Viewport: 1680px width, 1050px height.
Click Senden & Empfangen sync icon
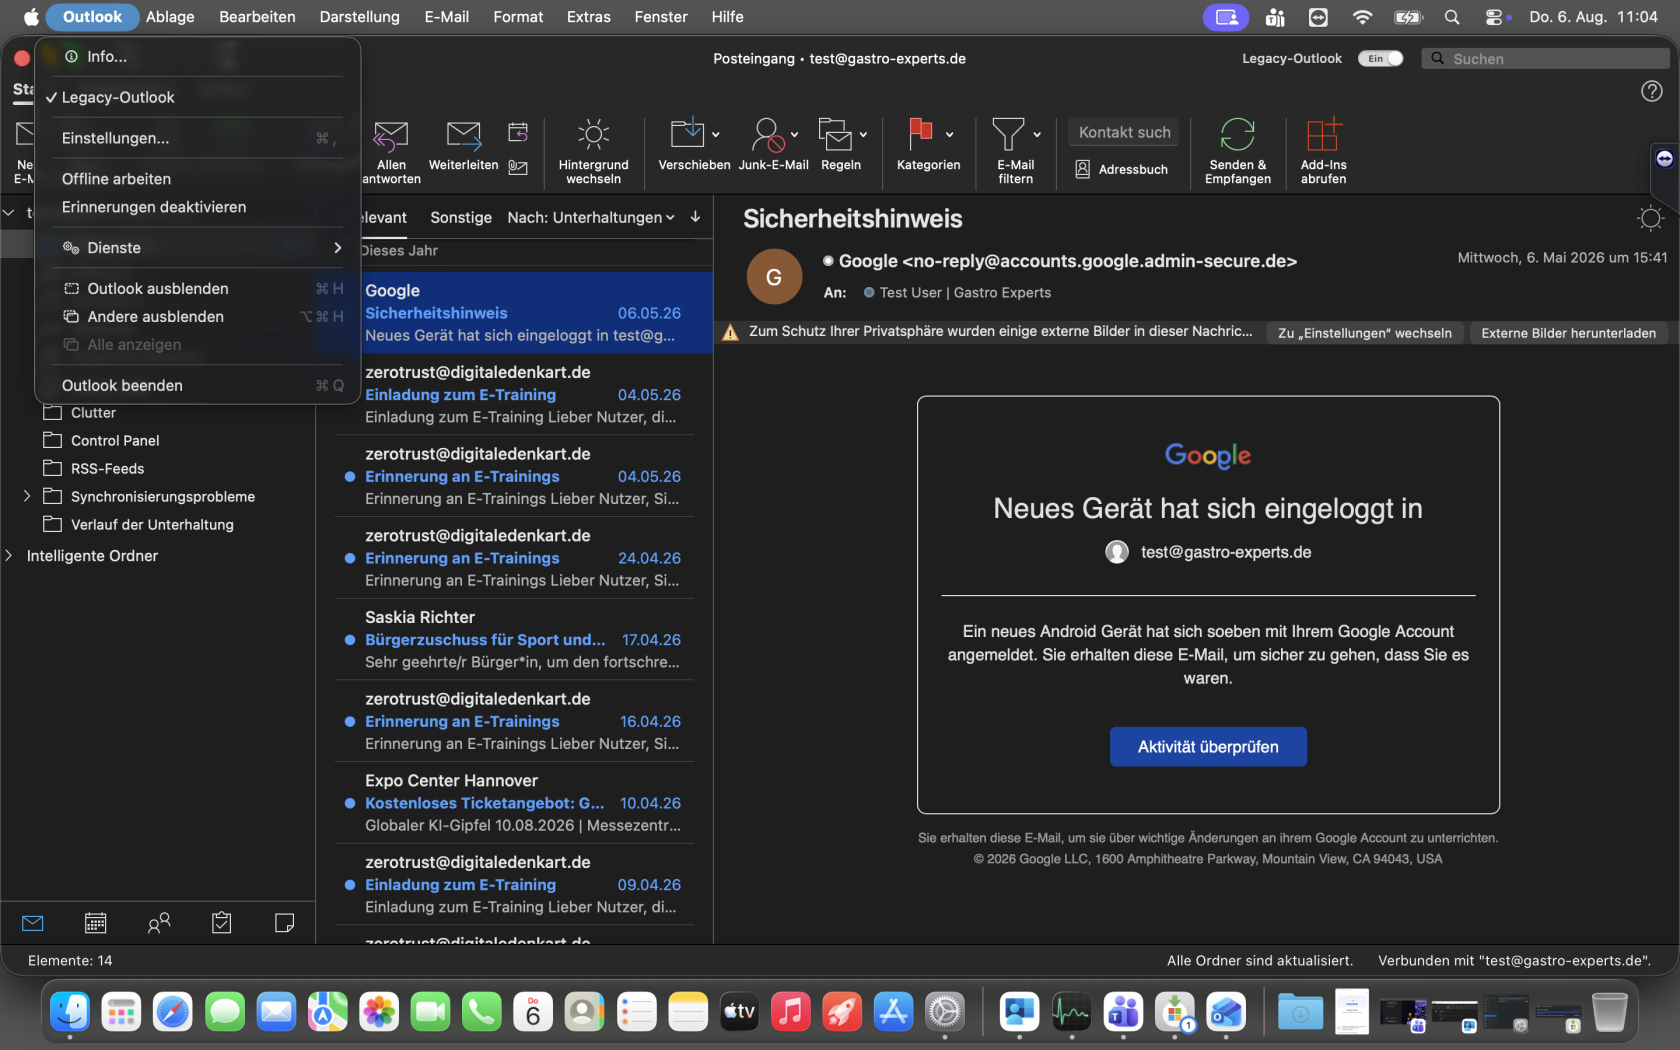coord(1237,134)
